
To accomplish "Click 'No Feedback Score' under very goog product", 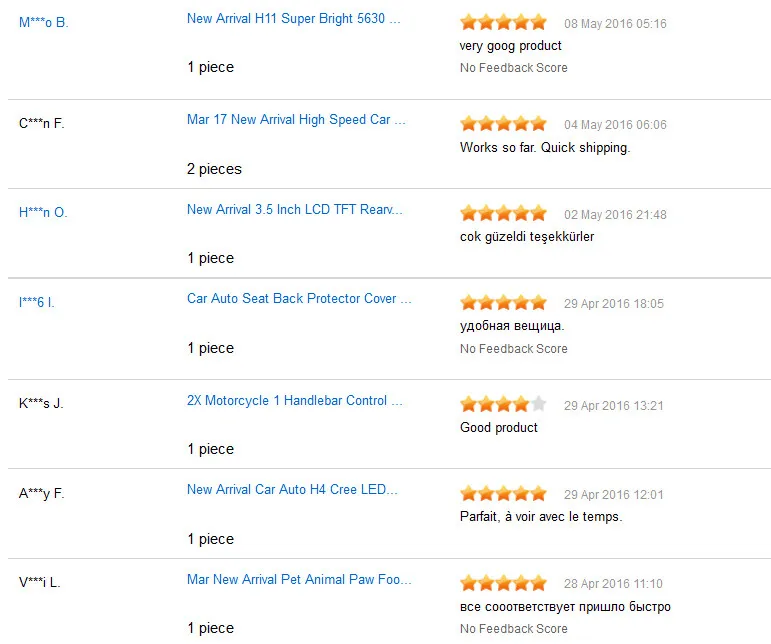I will click(513, 68).
